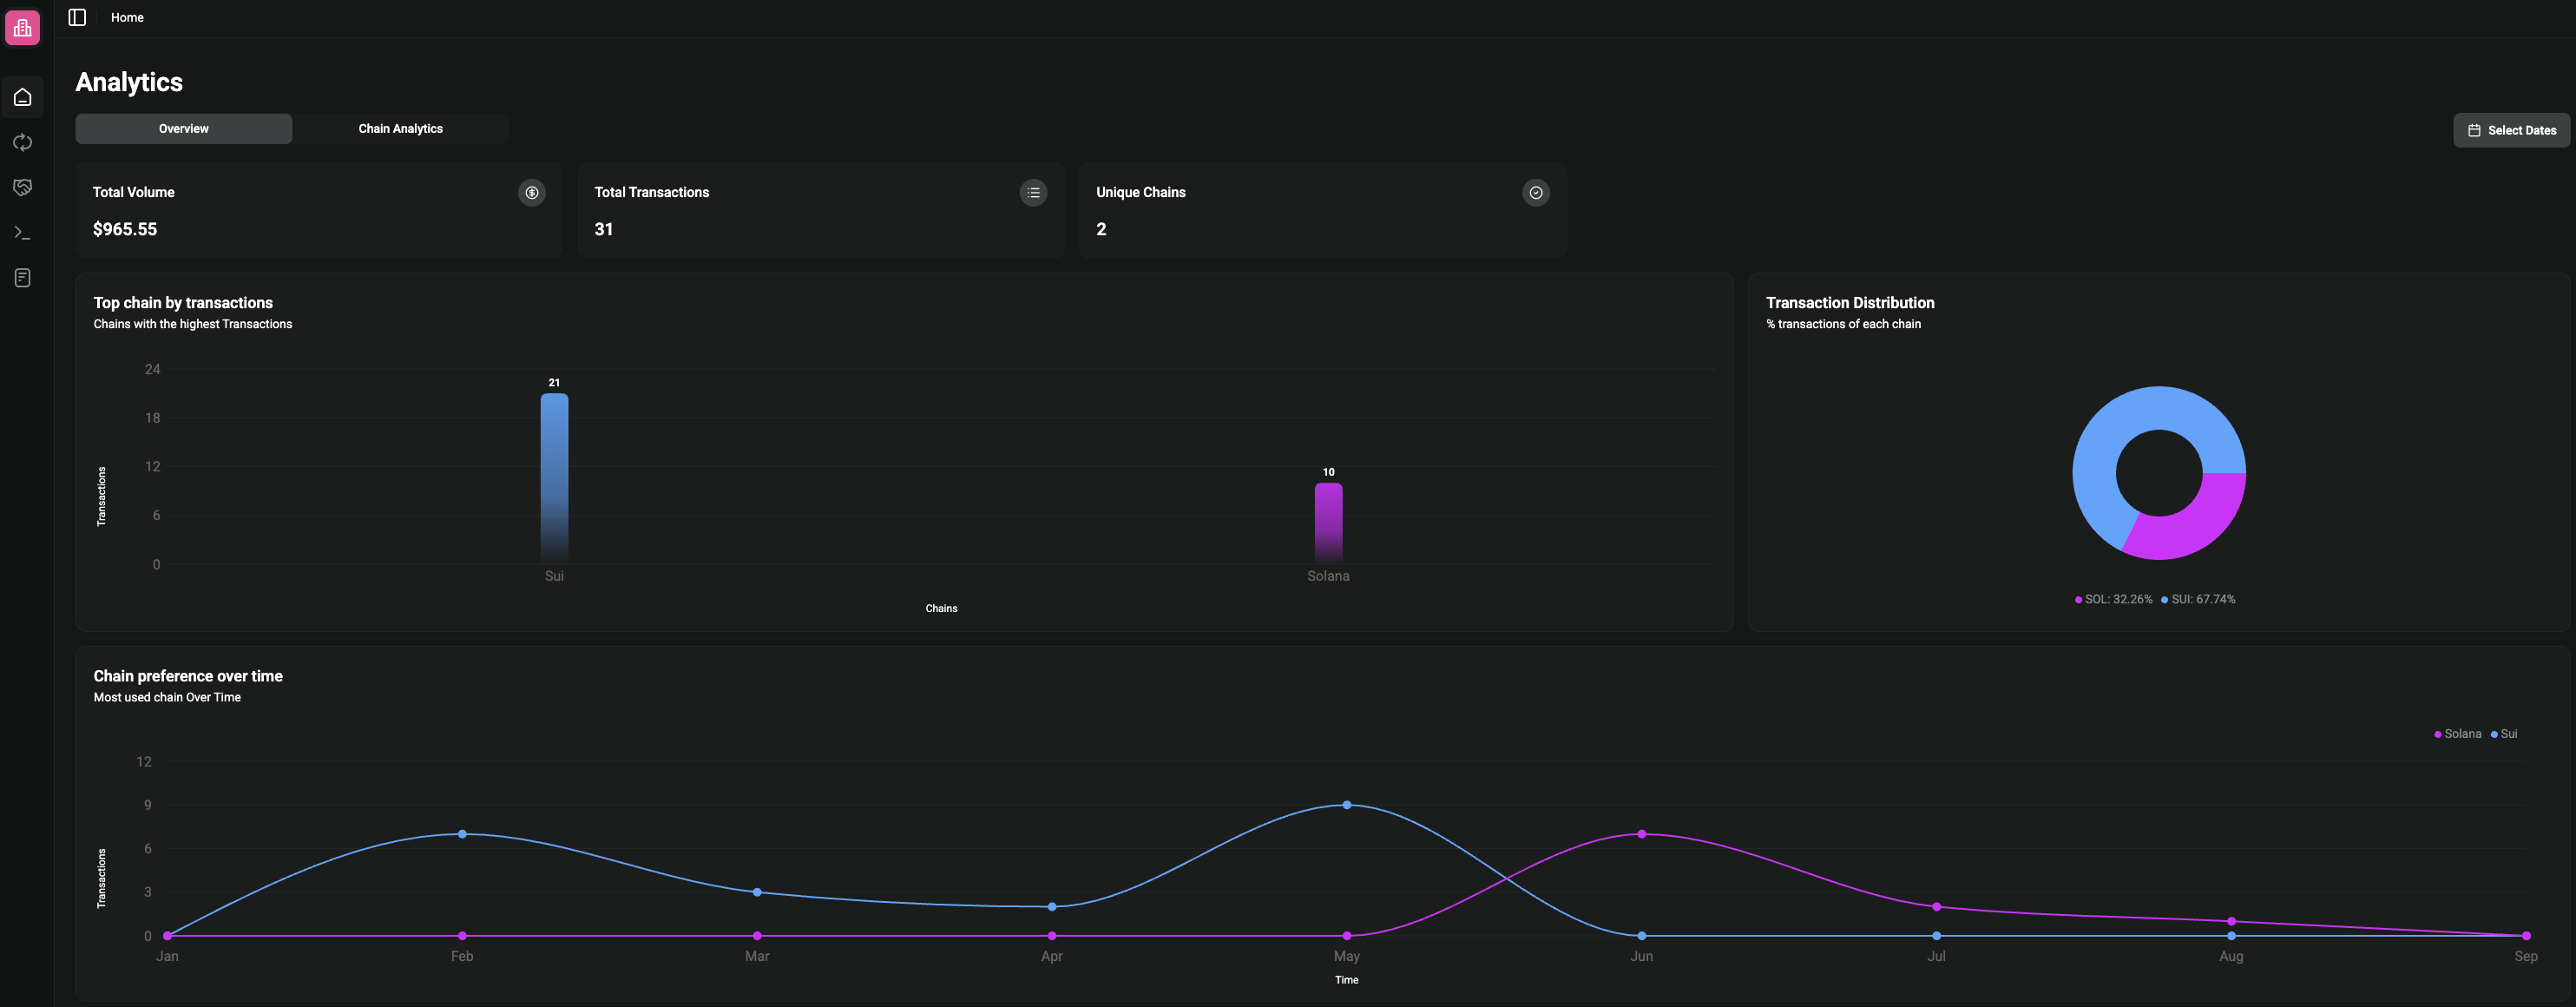Select the Overview tab

click(183, 129)
